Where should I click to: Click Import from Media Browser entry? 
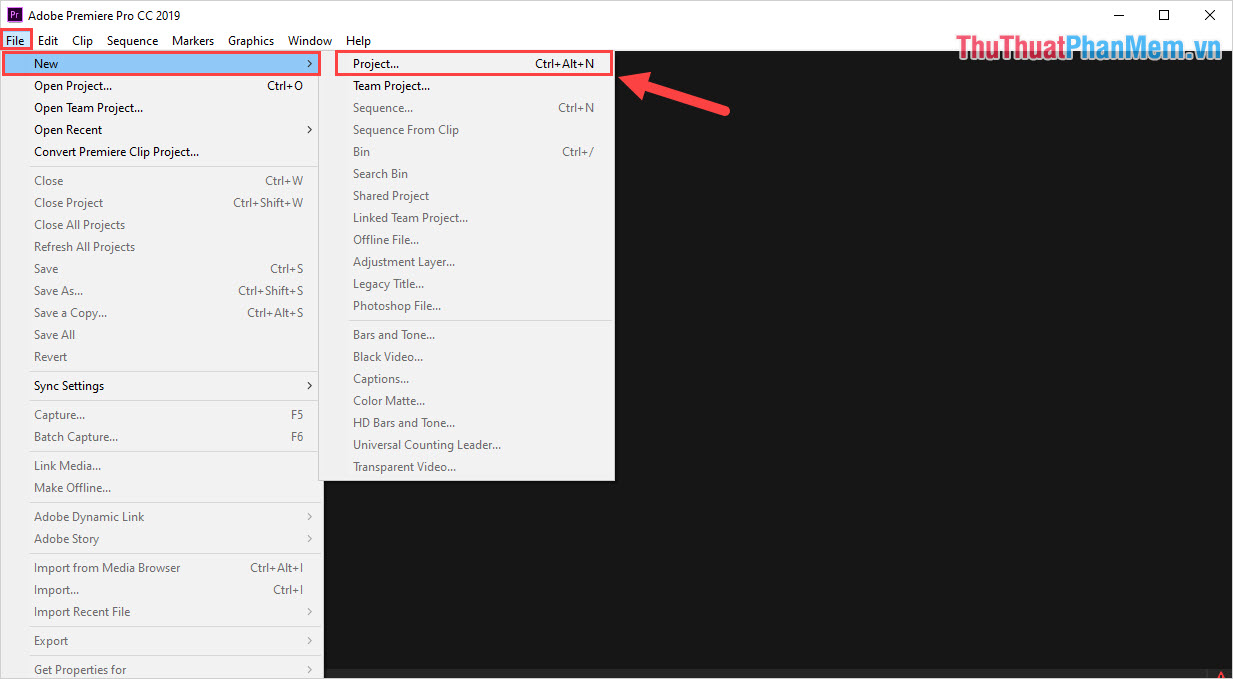[x=161, y=568]
